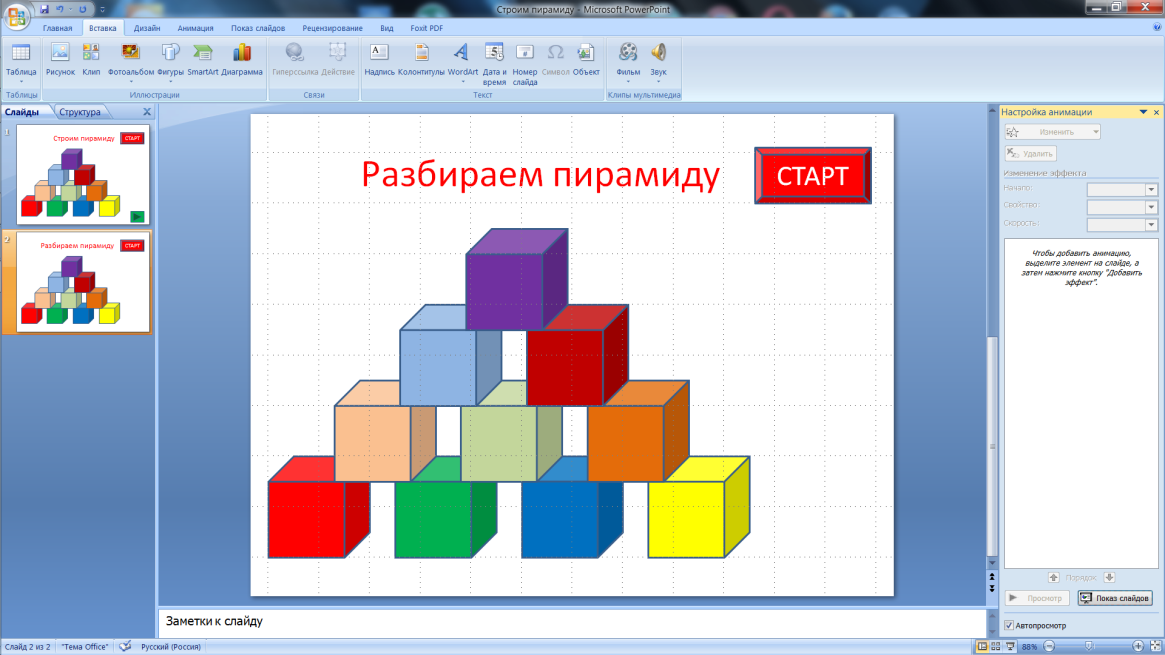
Task: Open the Клип clip art tool
Action: [91, 58]
